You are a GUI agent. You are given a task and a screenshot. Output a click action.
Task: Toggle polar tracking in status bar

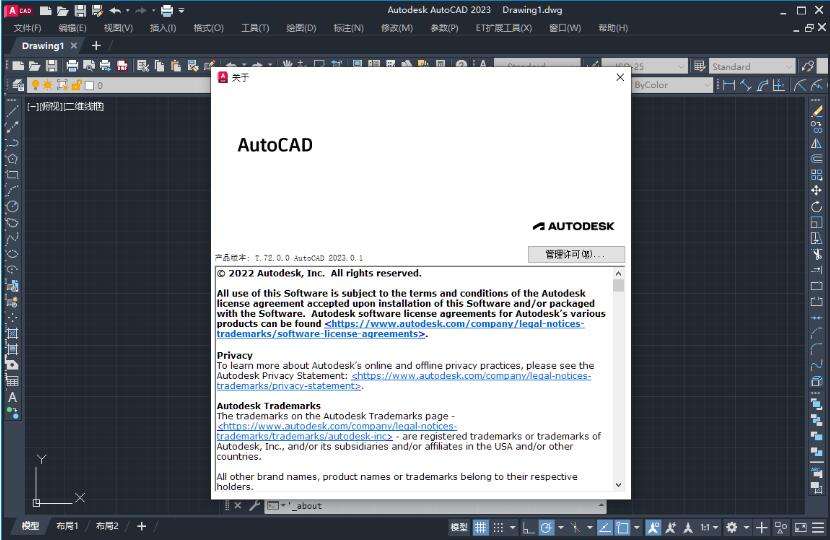pos(546,527)
